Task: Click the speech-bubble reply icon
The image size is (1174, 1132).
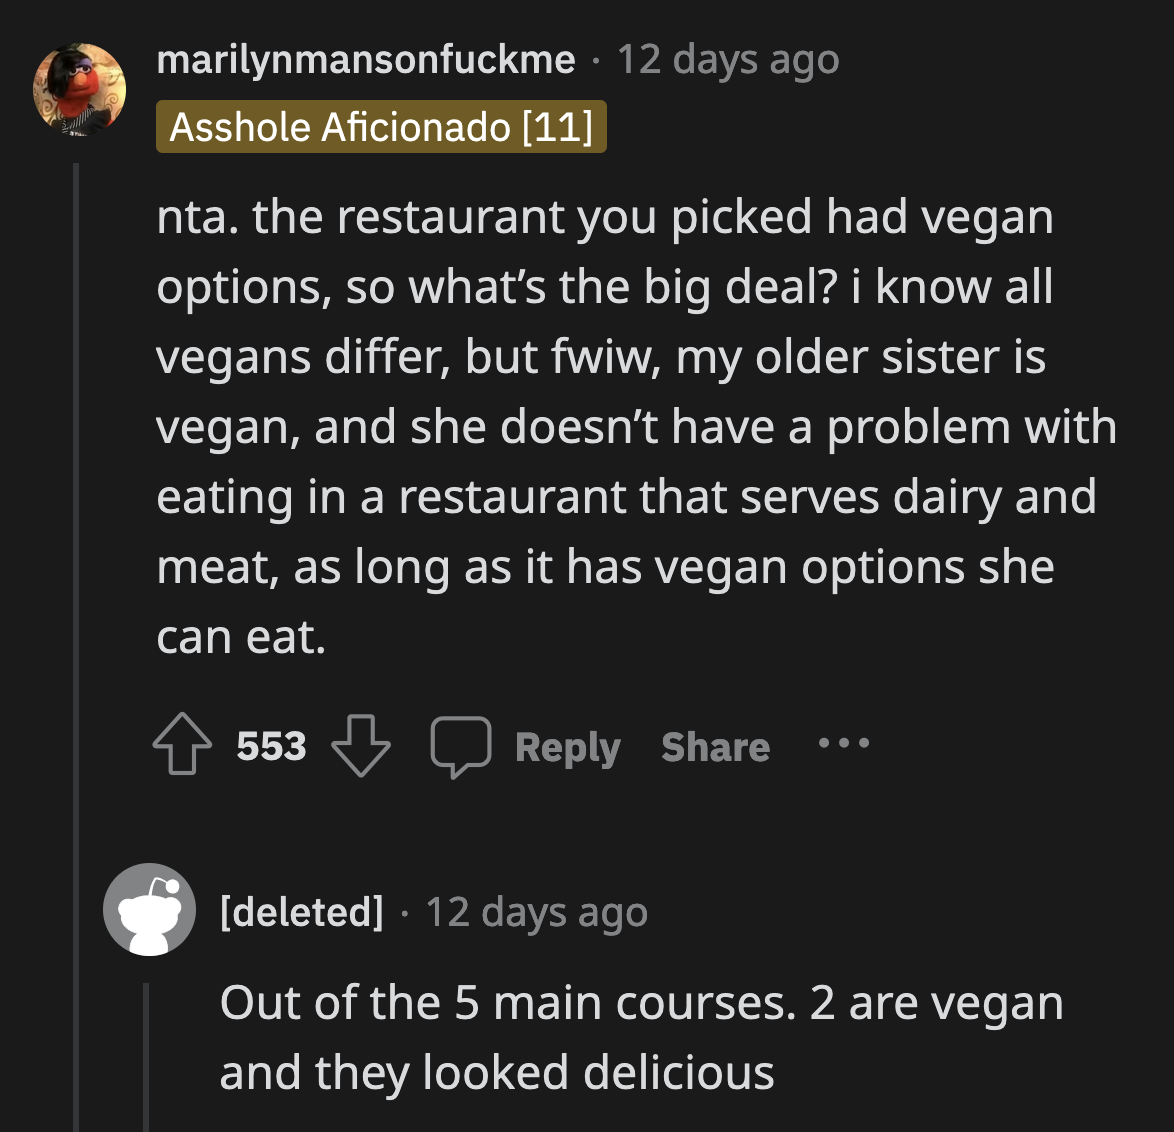Action: coord(462,744)
